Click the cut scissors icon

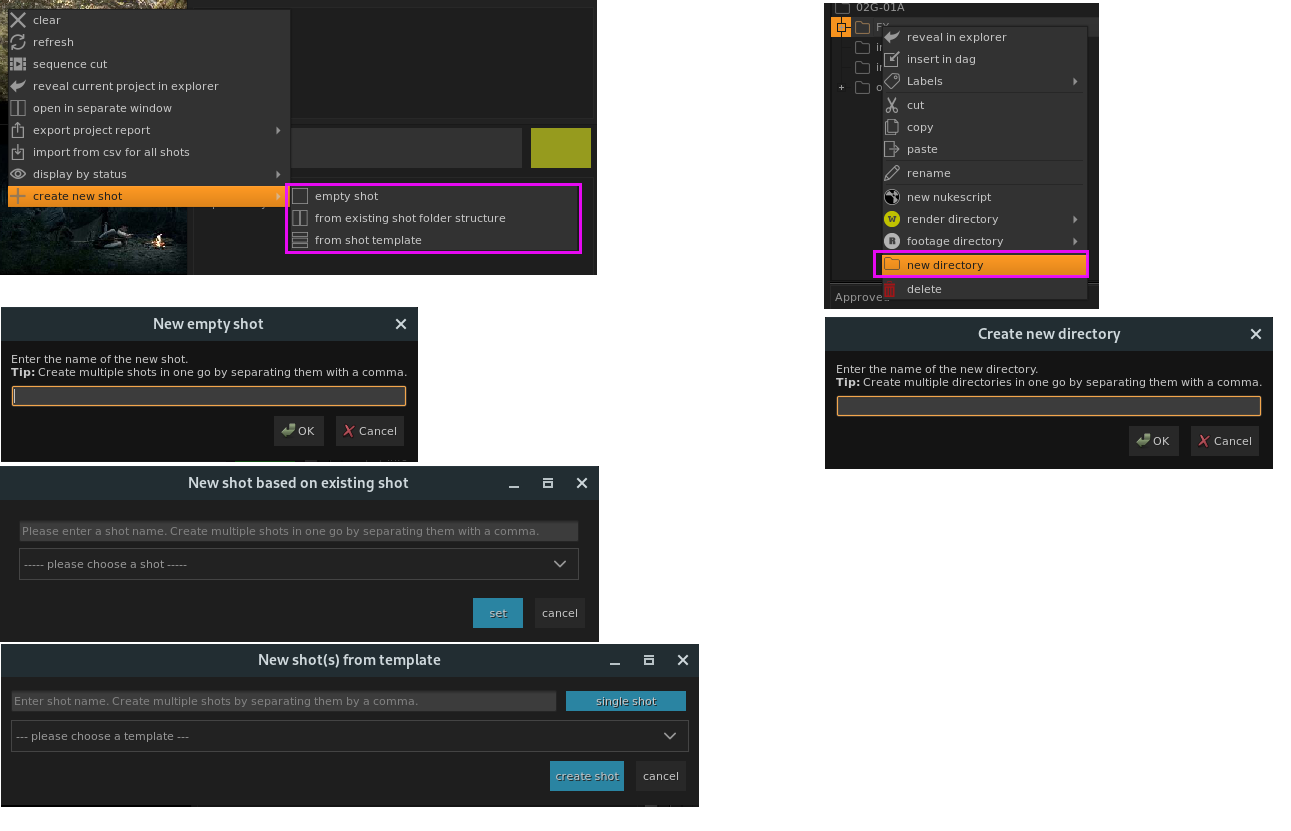(891, 105)
